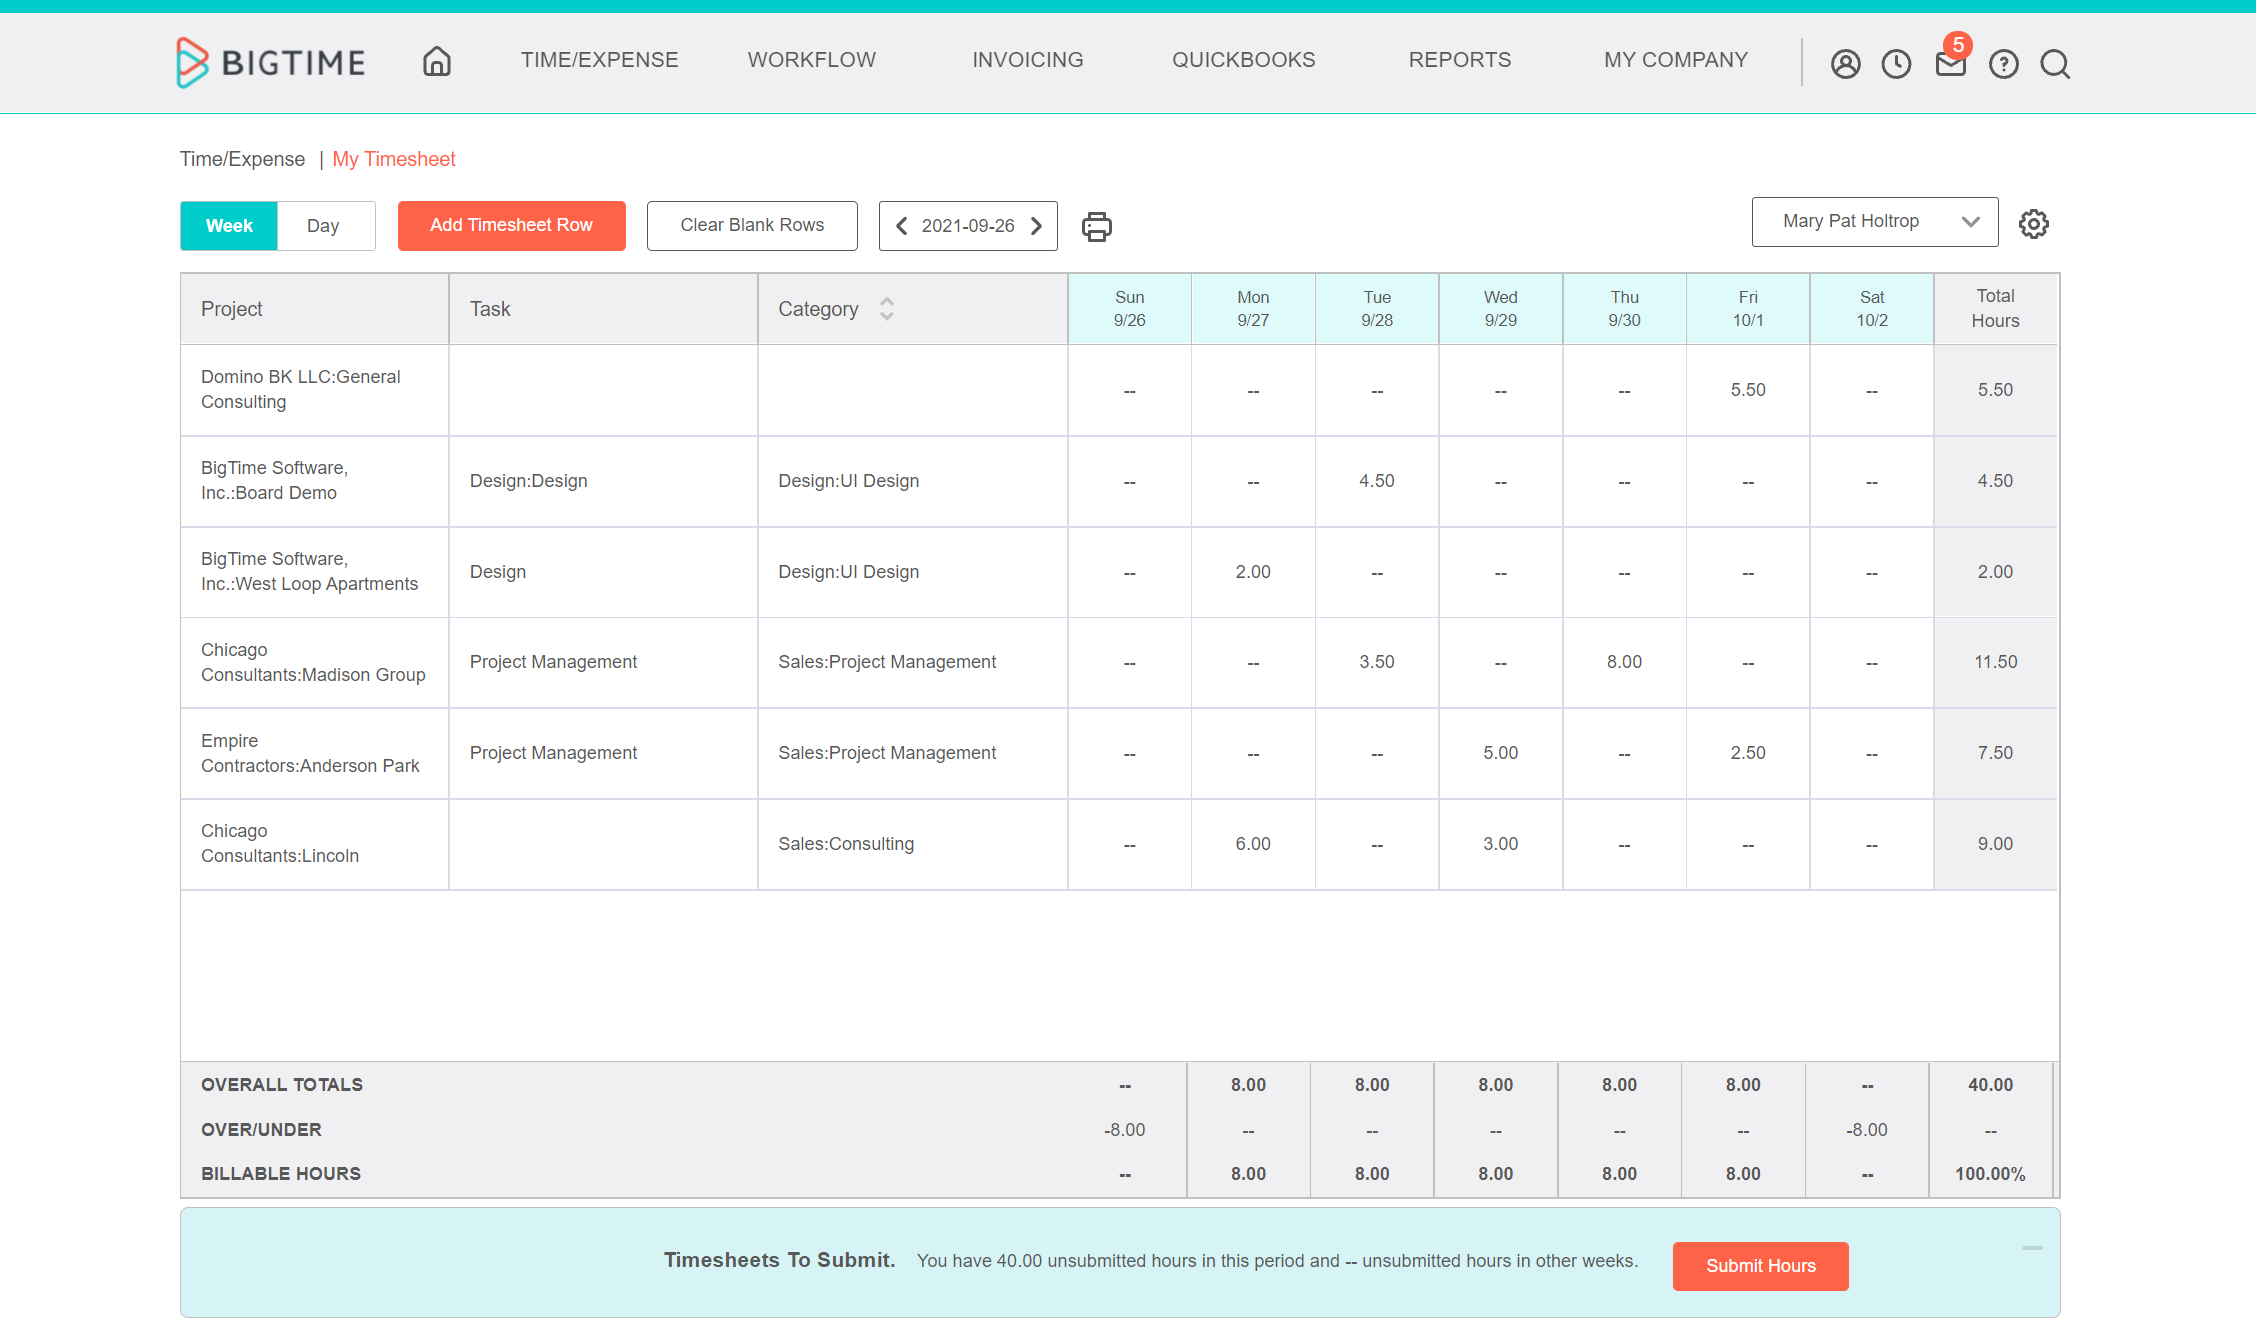
Task: Open the help question mark icon
Action: [2004, 64]
